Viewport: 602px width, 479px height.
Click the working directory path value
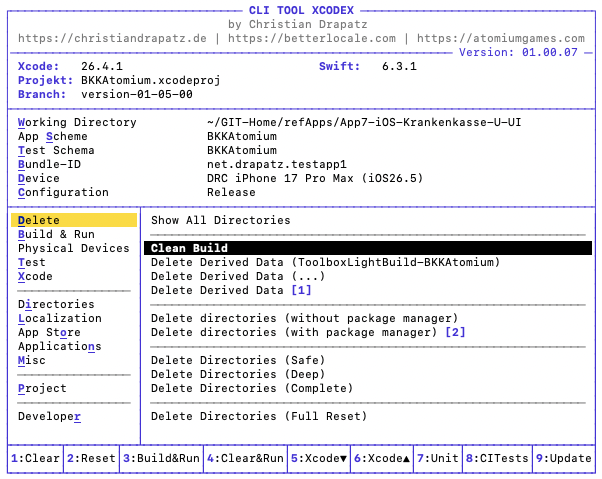click(364, 122)
